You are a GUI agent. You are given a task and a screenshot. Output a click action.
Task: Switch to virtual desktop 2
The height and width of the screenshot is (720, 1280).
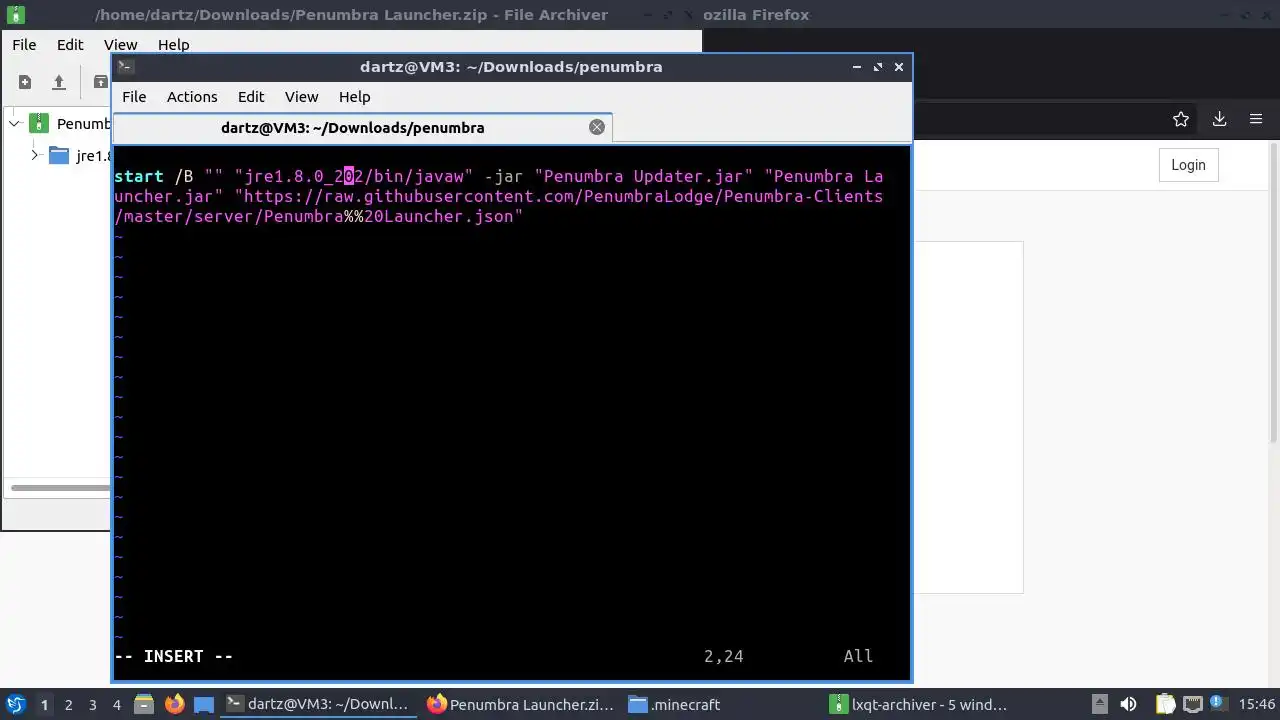pos(68,705)
